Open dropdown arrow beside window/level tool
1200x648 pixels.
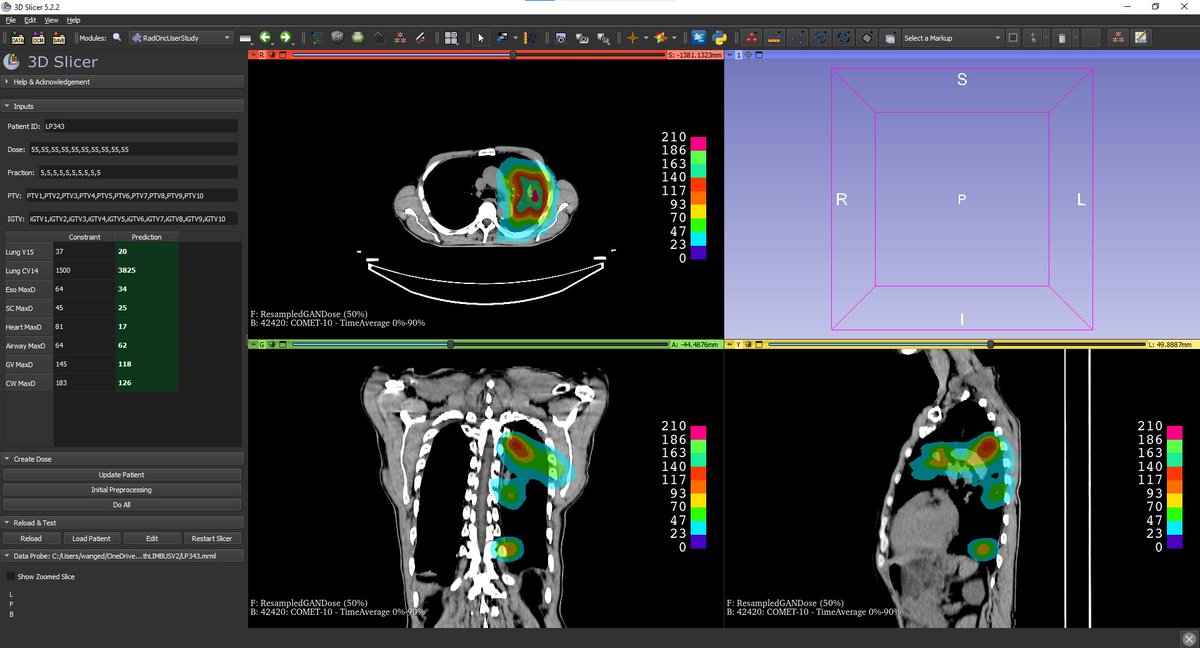tap(515, 37)
